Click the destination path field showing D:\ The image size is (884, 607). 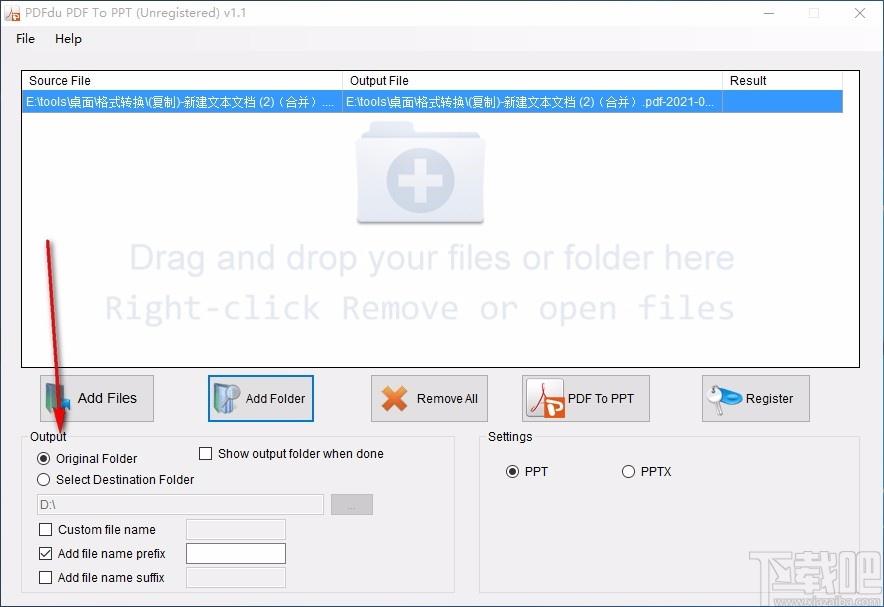[x=180, y=504]
